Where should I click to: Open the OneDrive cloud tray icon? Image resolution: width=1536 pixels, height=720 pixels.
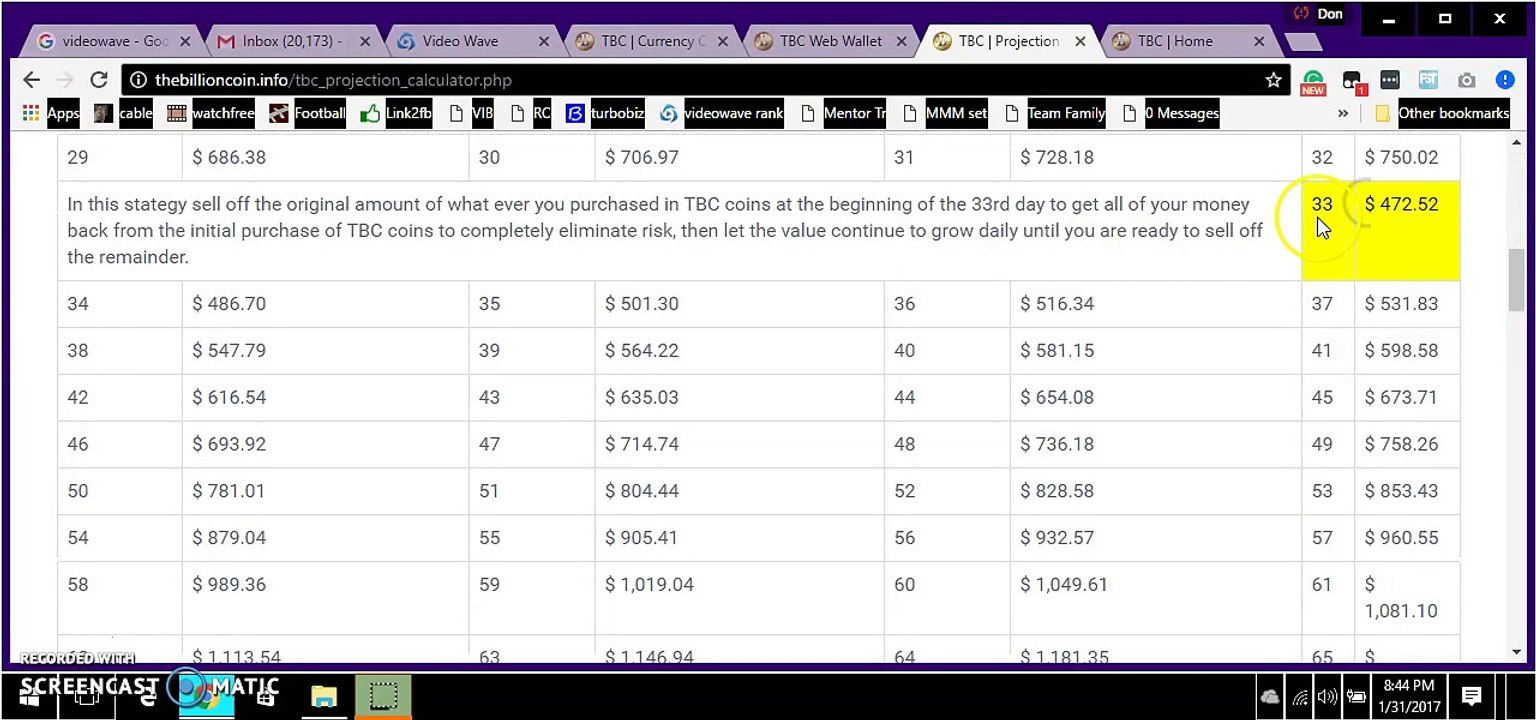point(1270,697)
